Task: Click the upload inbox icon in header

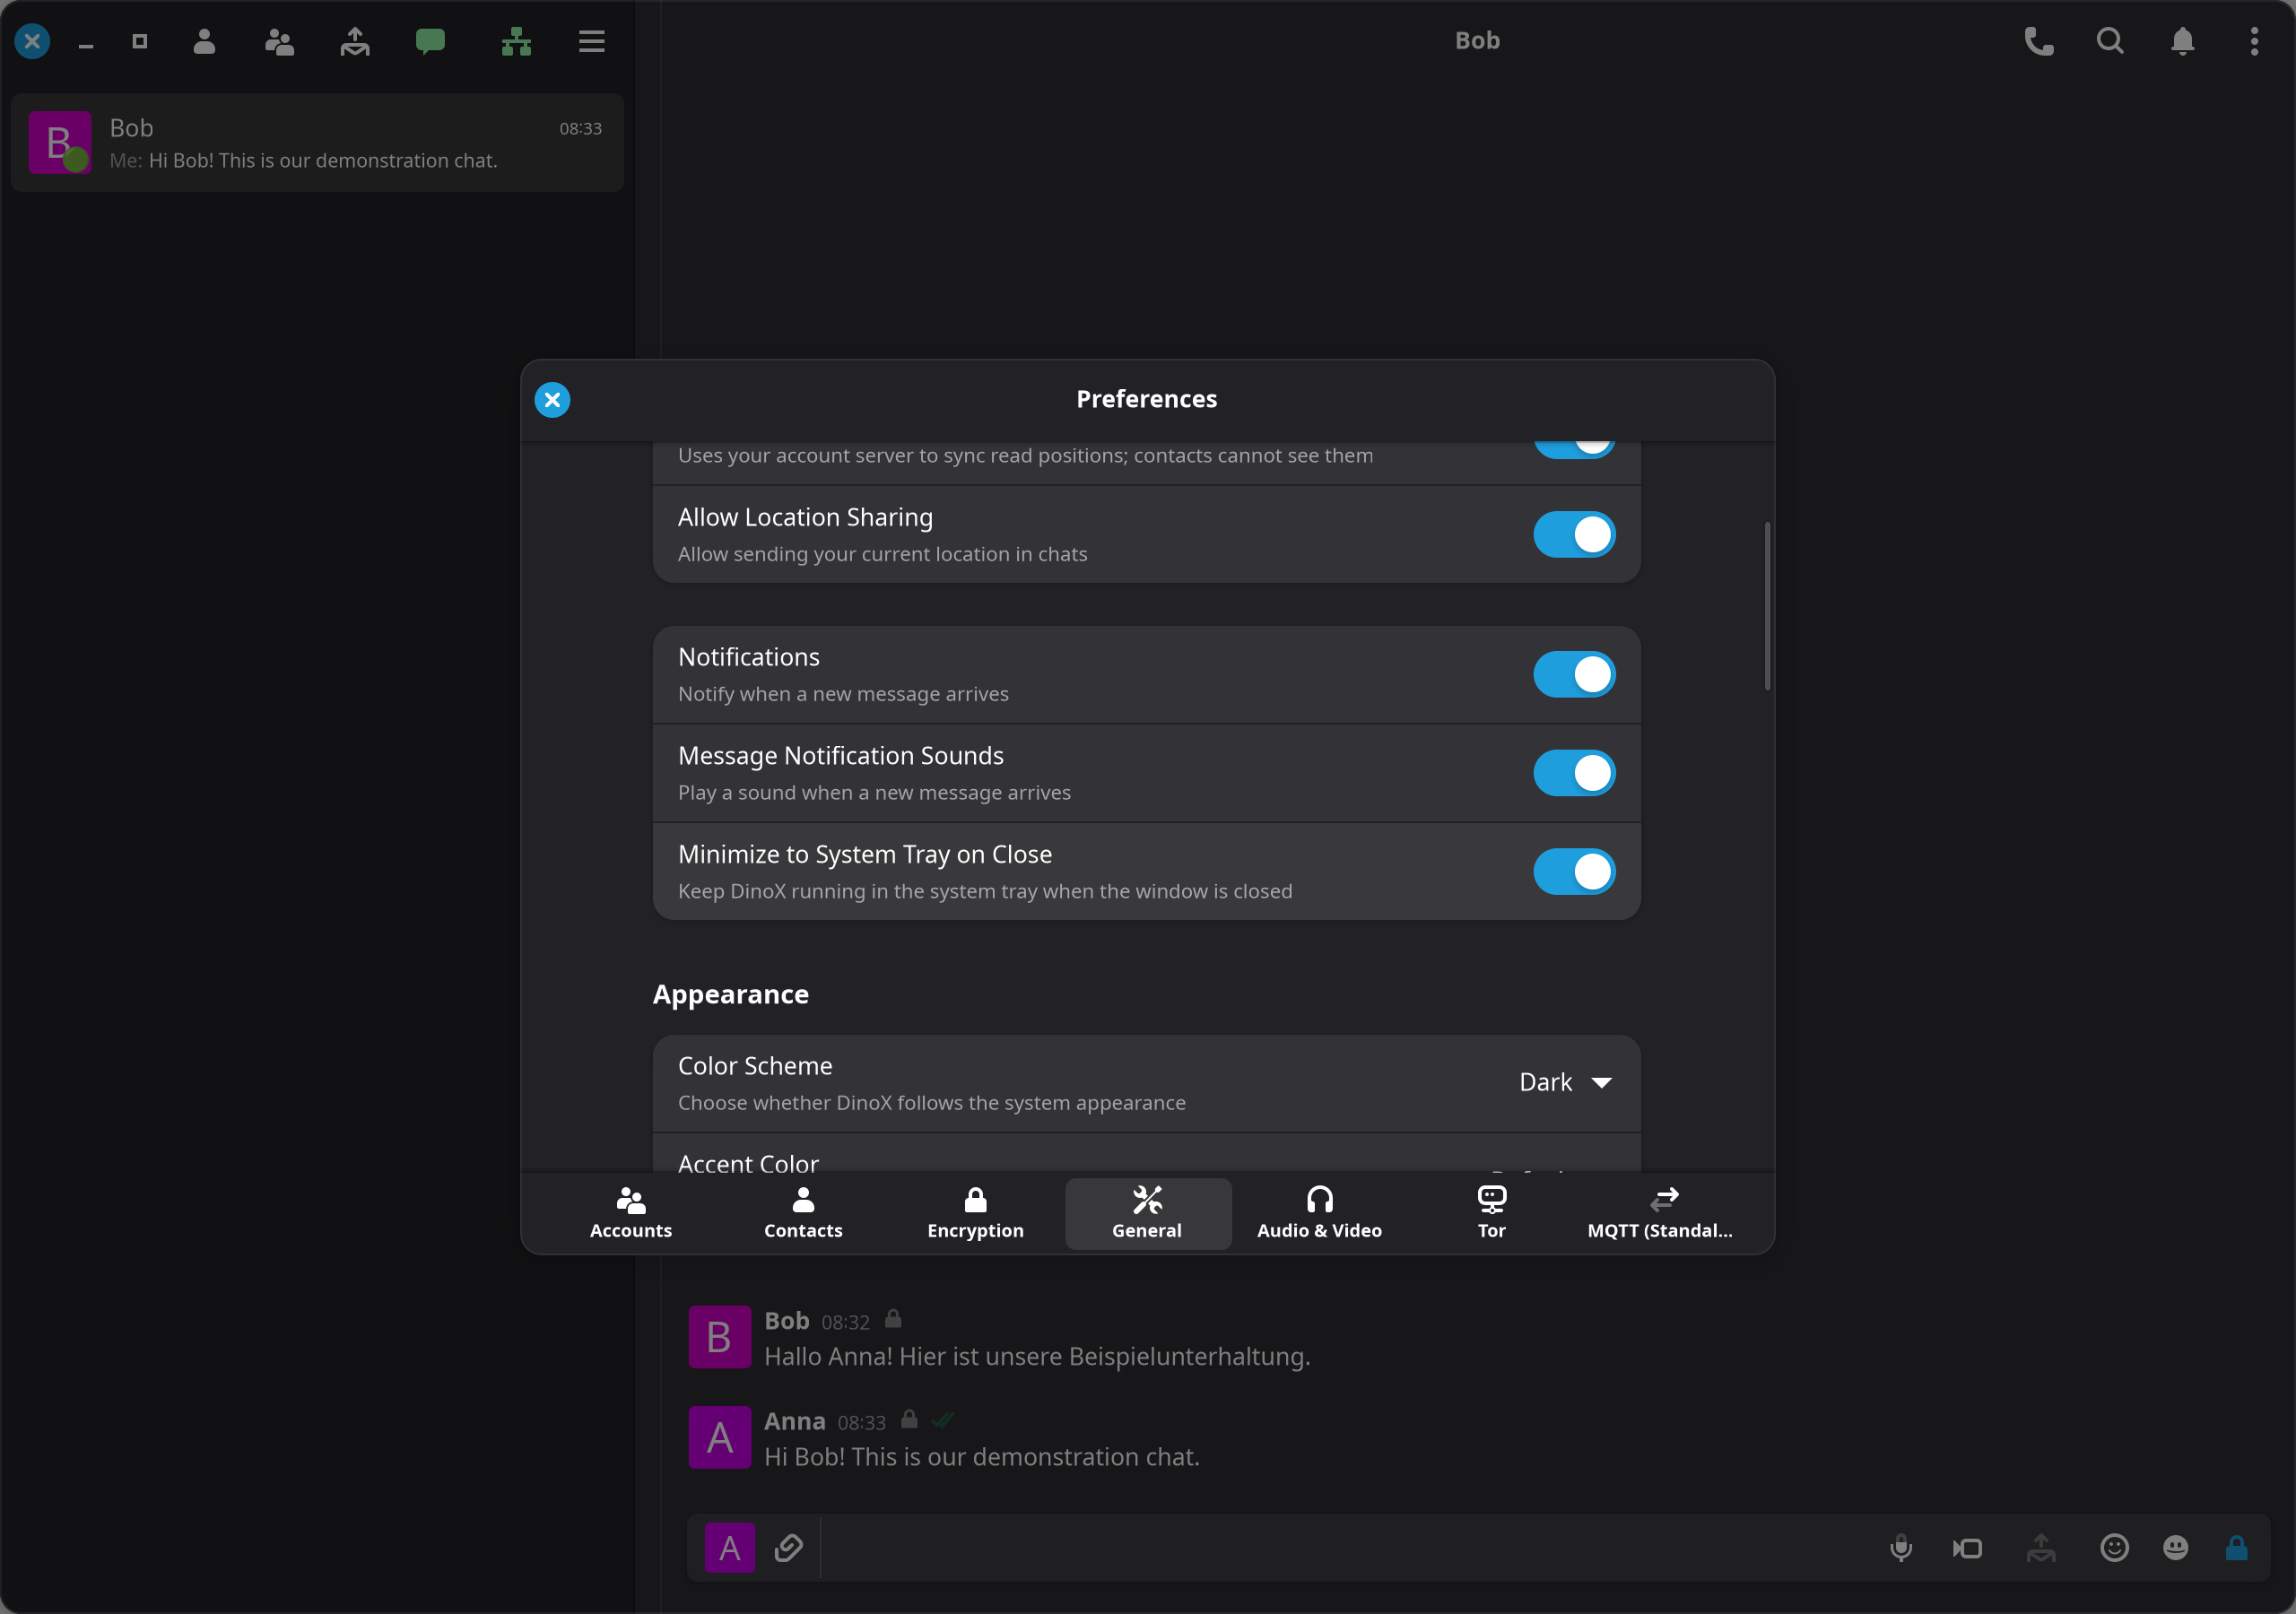Action: pyautogui.click(x=355, y=41)
